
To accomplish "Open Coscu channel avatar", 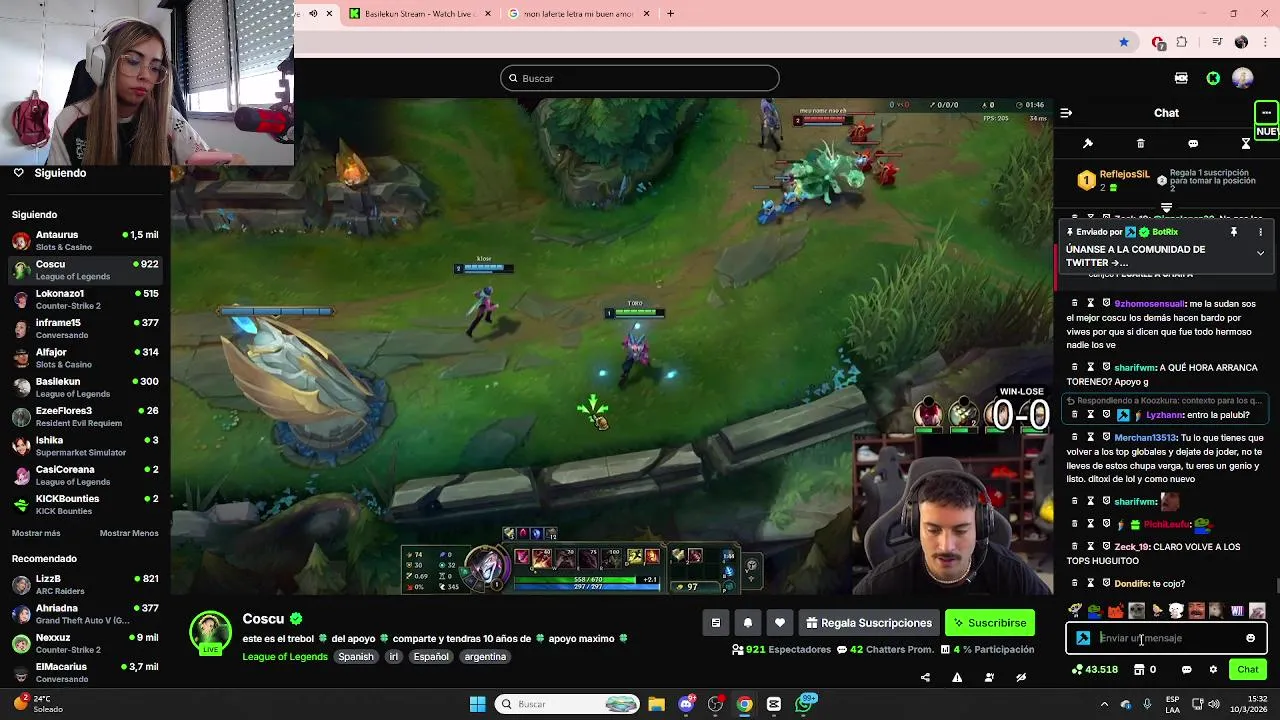I will pos(210,632).
